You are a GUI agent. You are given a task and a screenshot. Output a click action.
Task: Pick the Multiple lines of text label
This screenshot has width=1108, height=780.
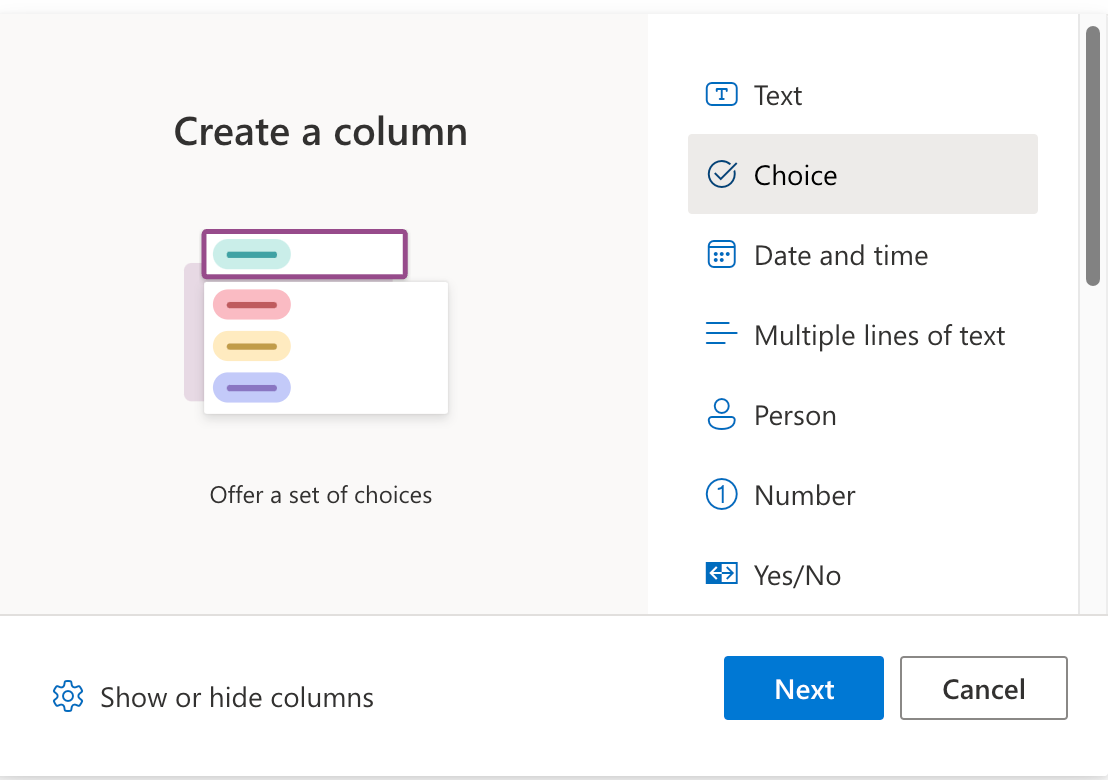pos(879,335)
